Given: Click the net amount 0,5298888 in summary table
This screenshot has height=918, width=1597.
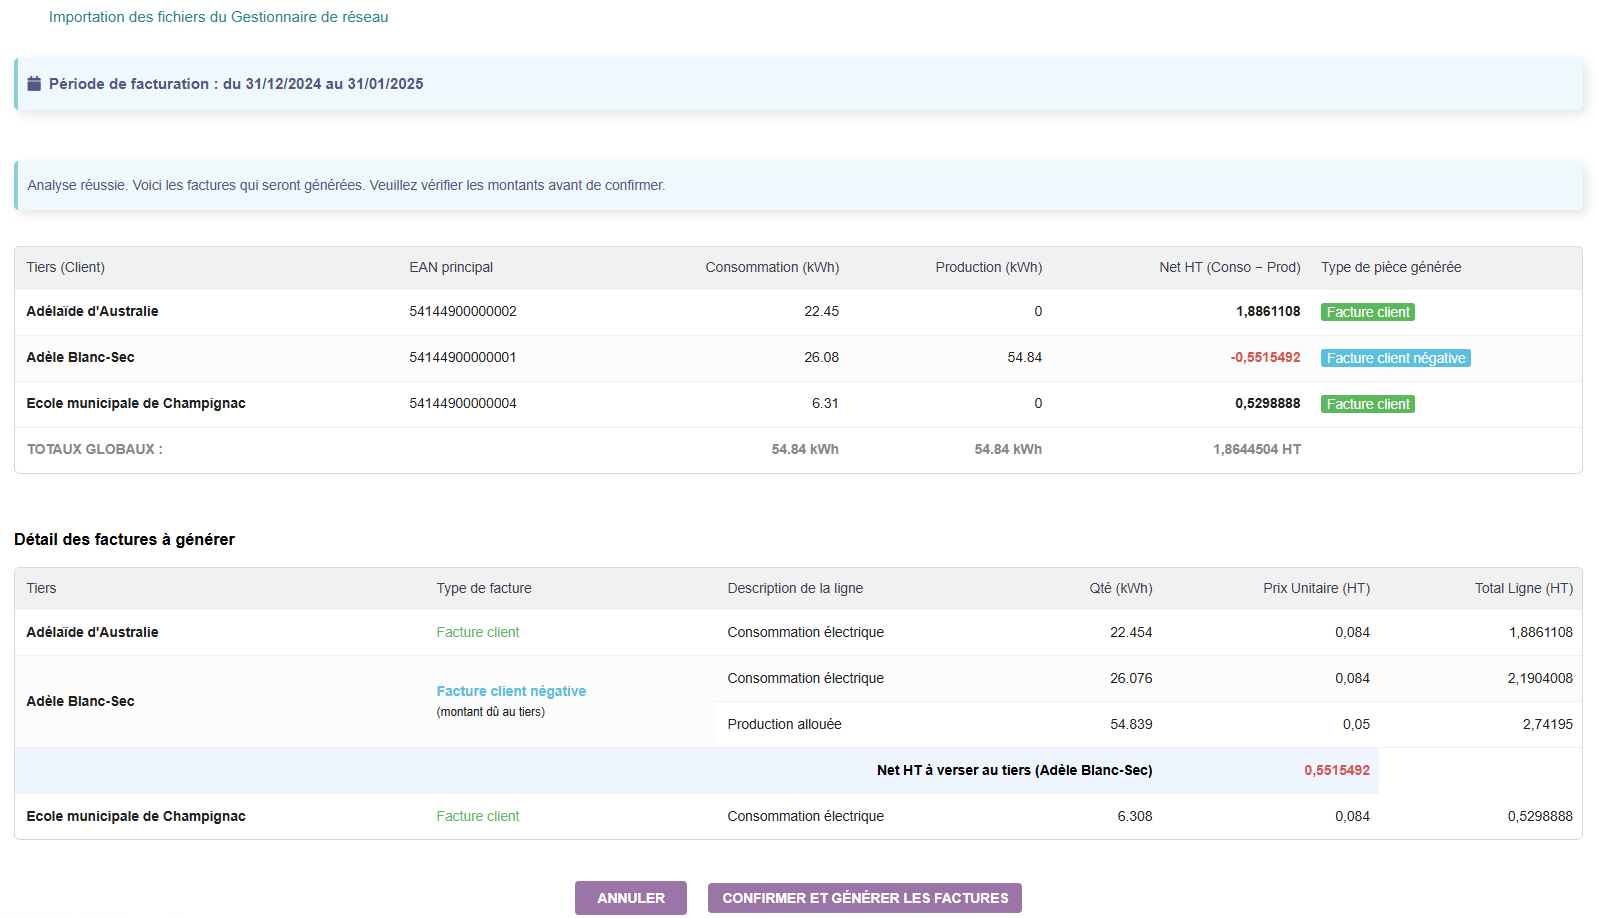Looking at the screenshot, I should [1268, 403].
